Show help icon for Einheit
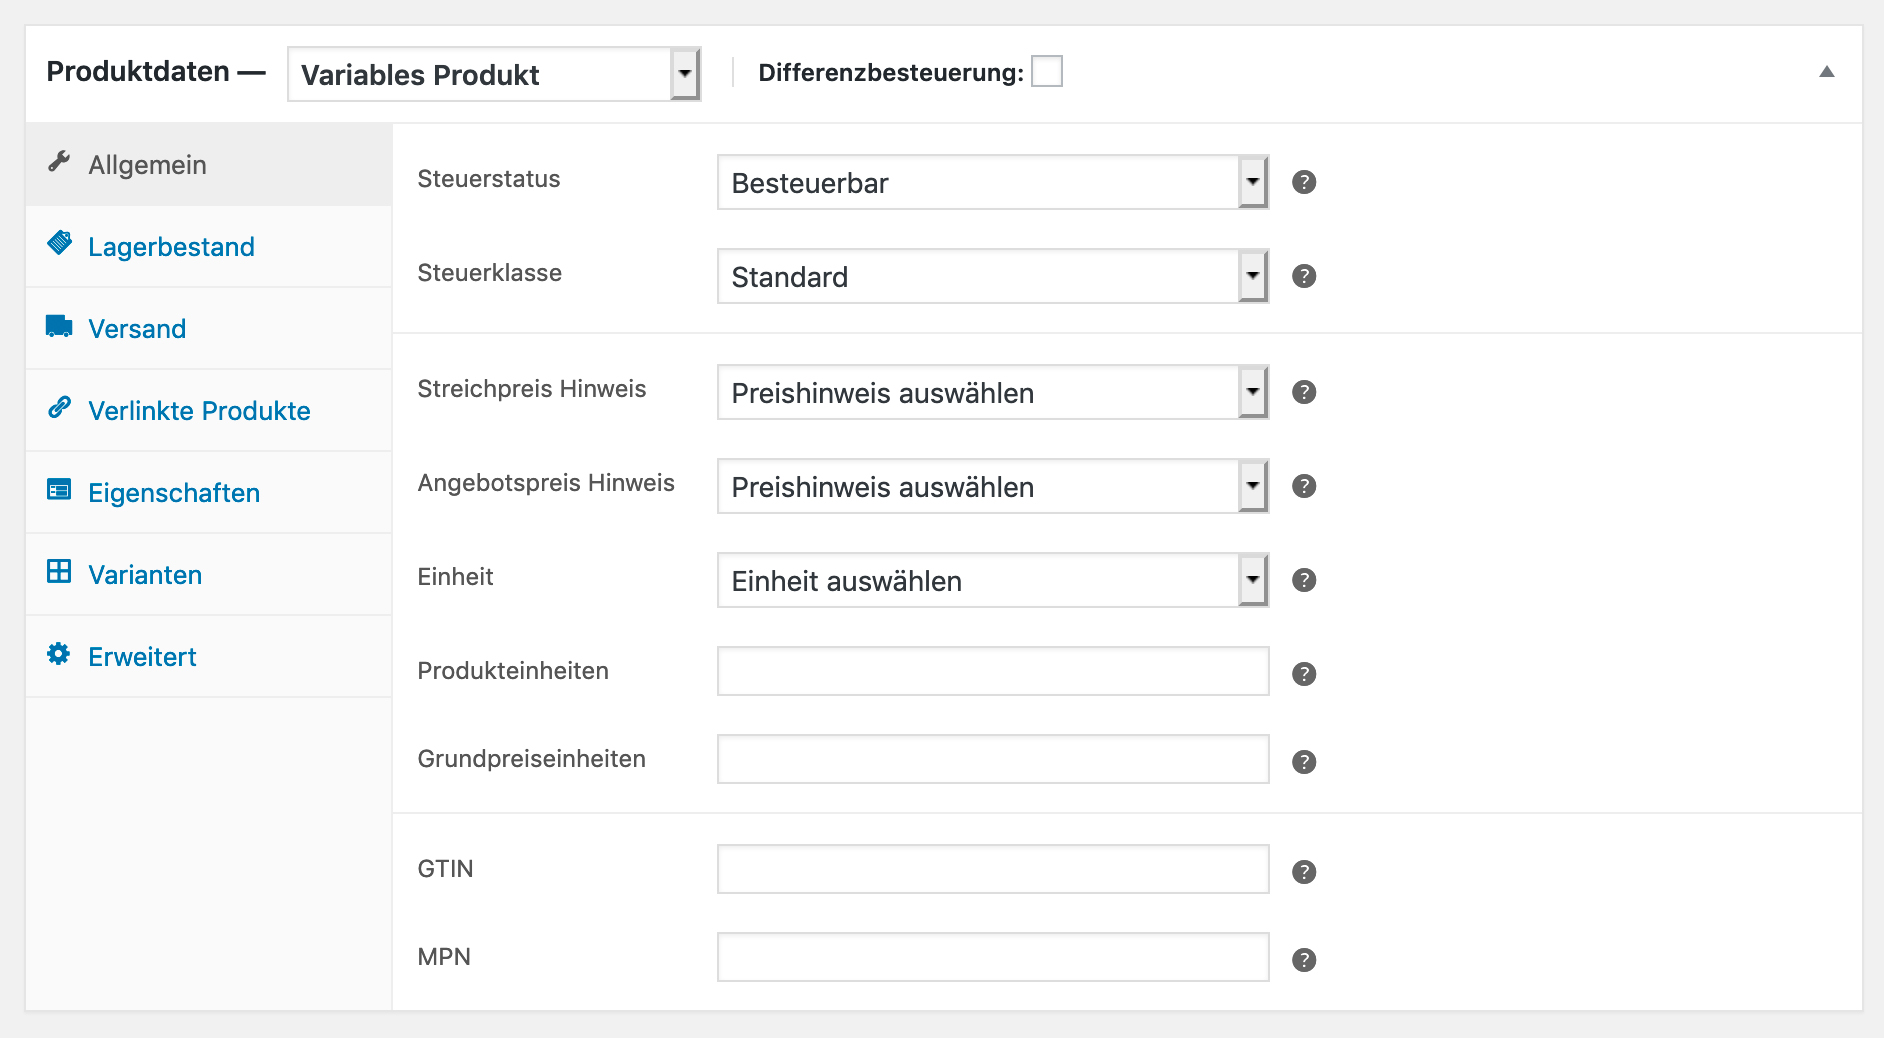The image size is (1884, 1038). (x=1304, y=580)
